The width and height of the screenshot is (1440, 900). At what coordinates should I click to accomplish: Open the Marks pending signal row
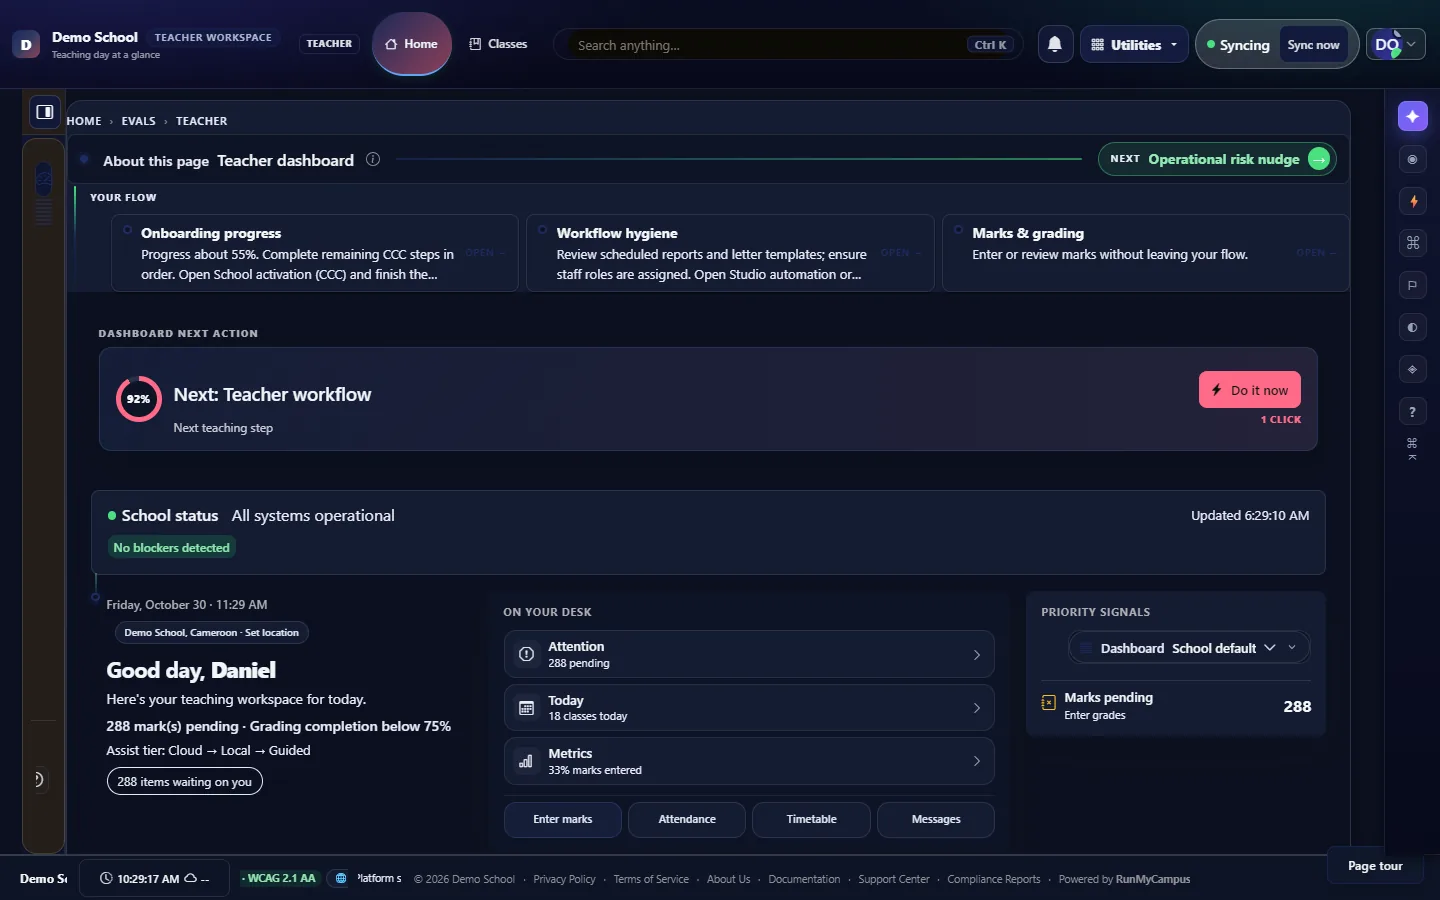tap(1176, 706)
